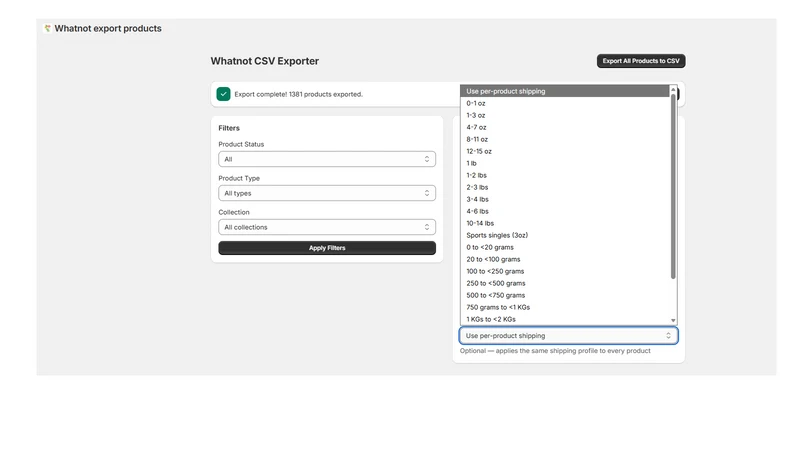
Task: Click the 'Product Type' label
Action: pyautogui.click(x=239, y=178)
